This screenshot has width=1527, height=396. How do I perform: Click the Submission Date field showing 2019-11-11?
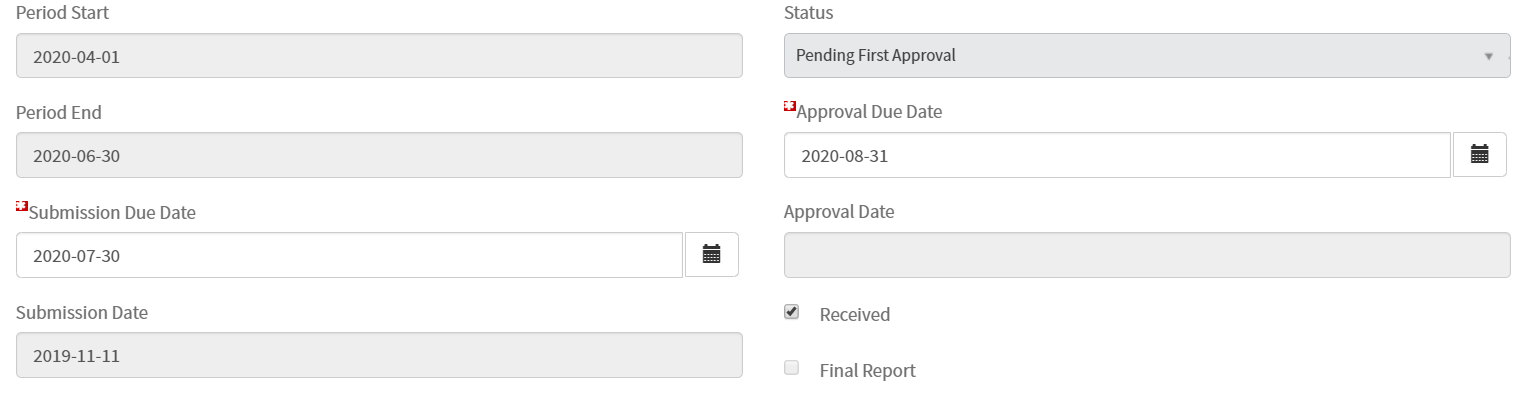coord(379,355)
